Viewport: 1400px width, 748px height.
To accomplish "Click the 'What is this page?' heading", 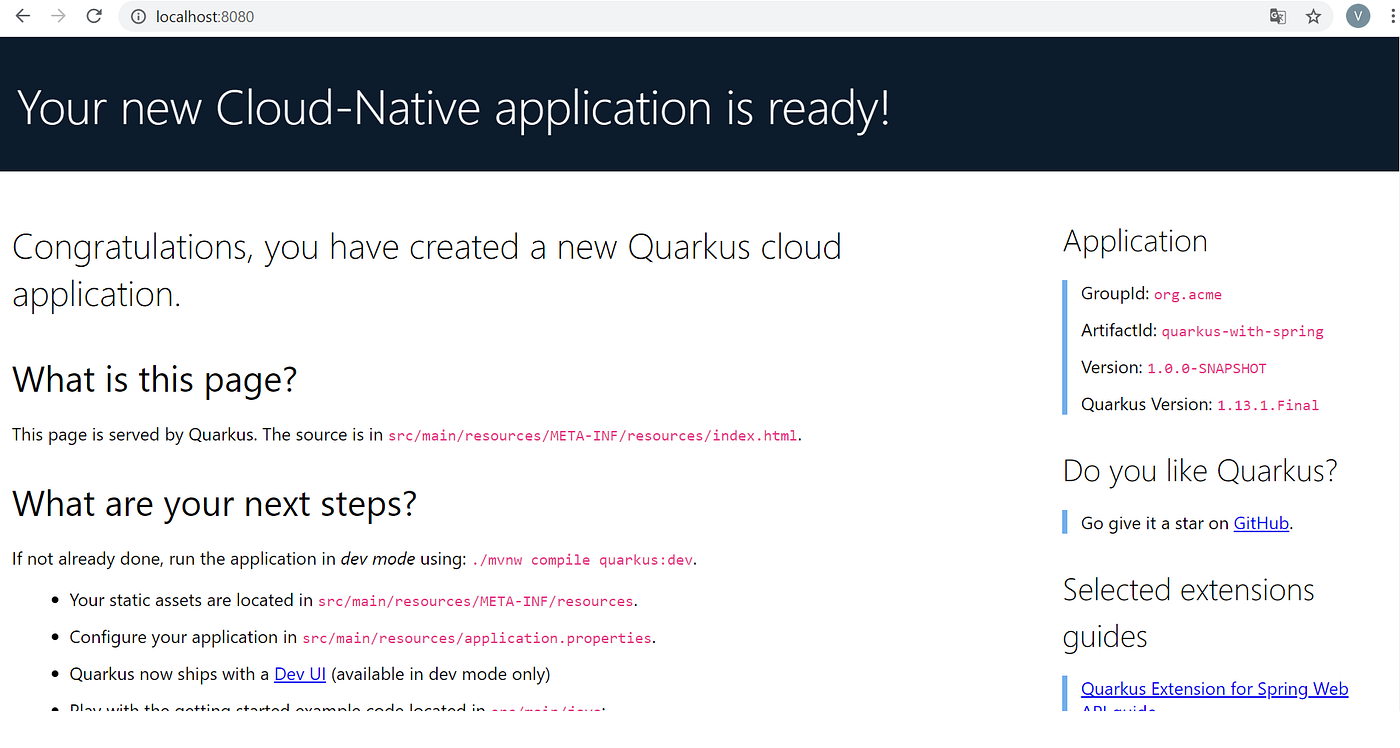I will tap(155, 380).
